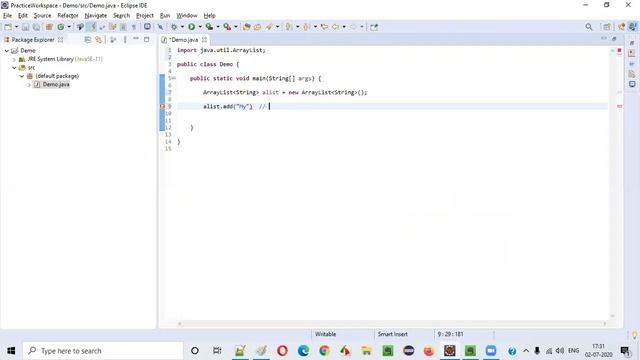
Task: Click the Coverage launch icon
Action: point(209,27)
